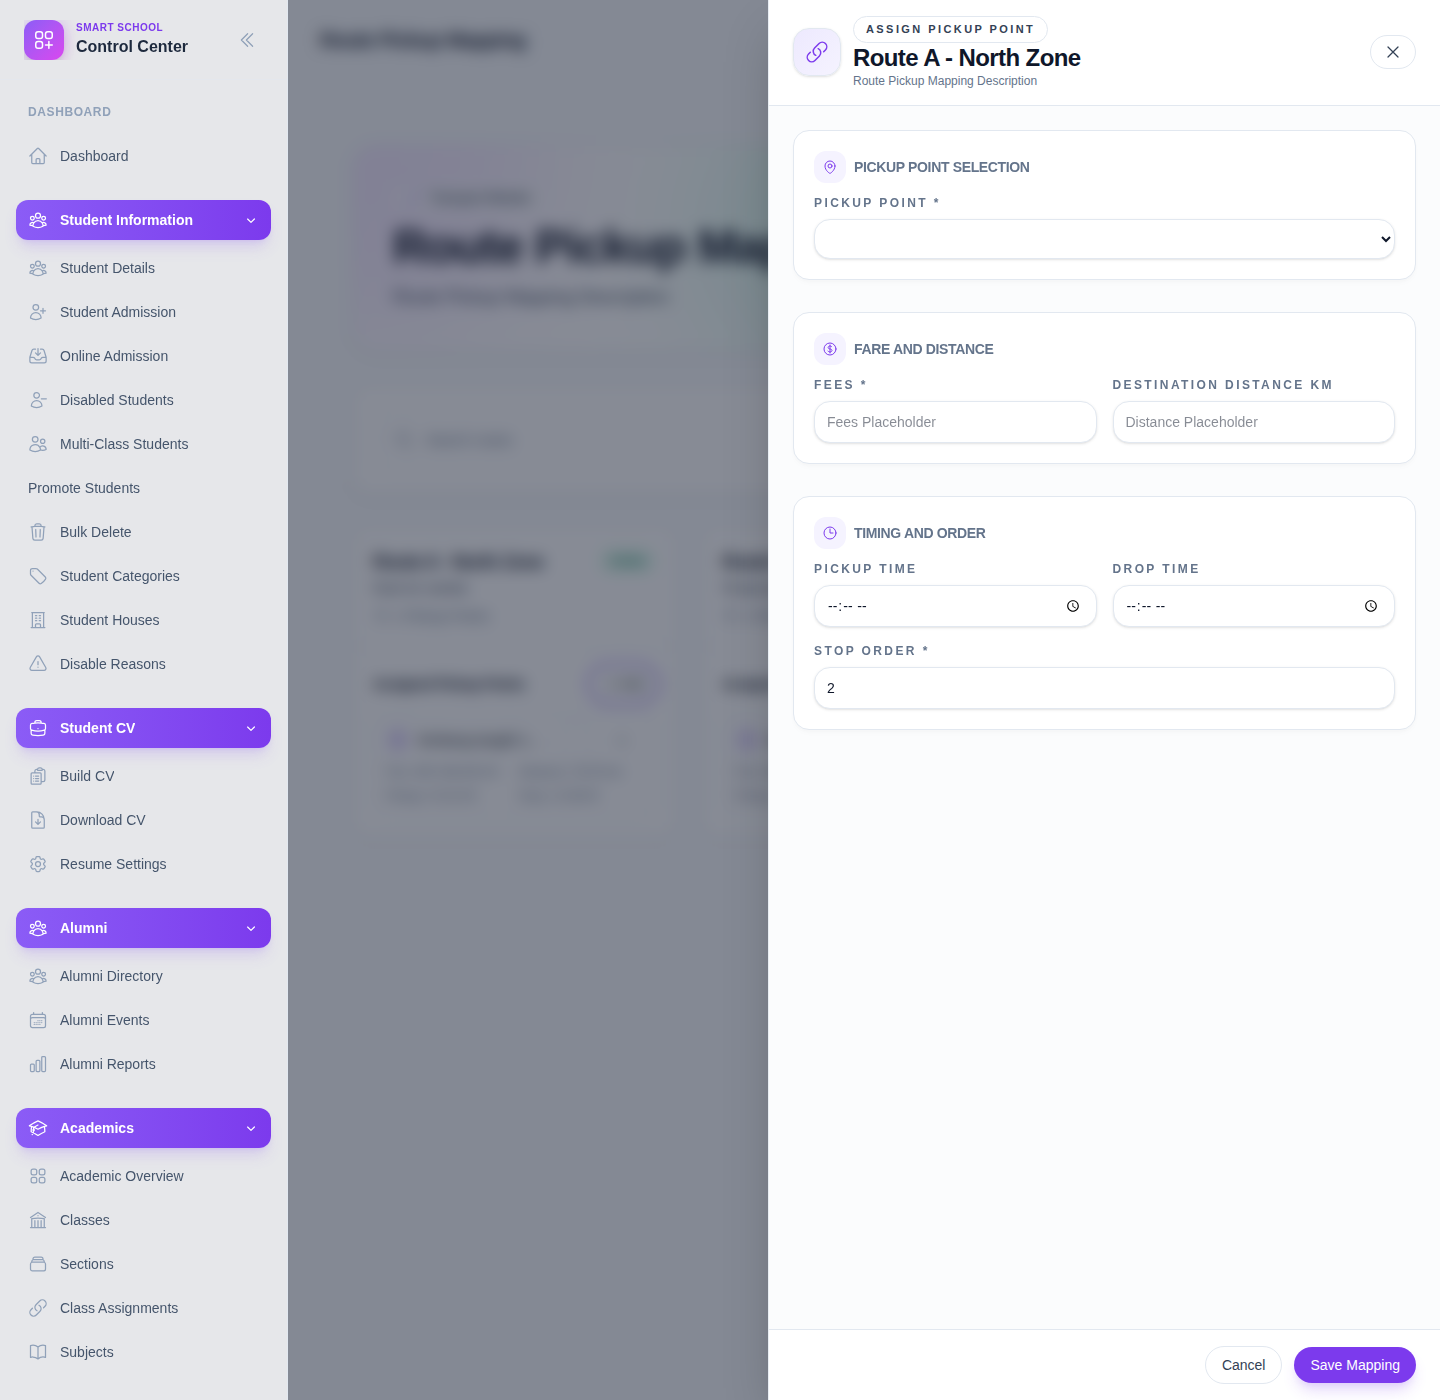1440x1400 pixels.
Task: Click the Build CV clipboard icon
Action: point(38,776)
